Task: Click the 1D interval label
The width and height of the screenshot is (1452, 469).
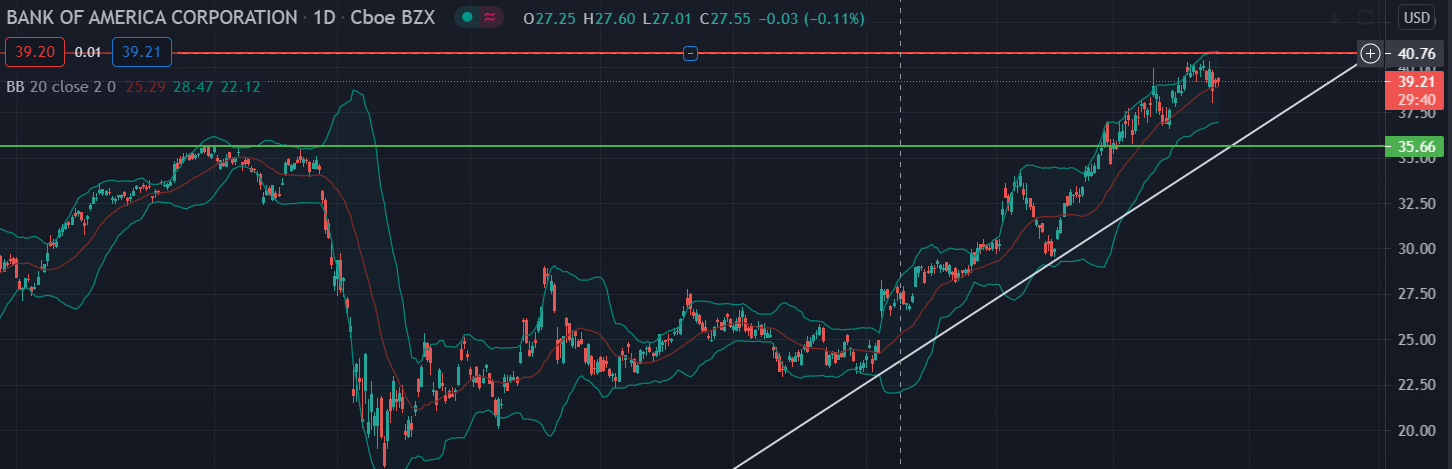Action: [325, 18]
